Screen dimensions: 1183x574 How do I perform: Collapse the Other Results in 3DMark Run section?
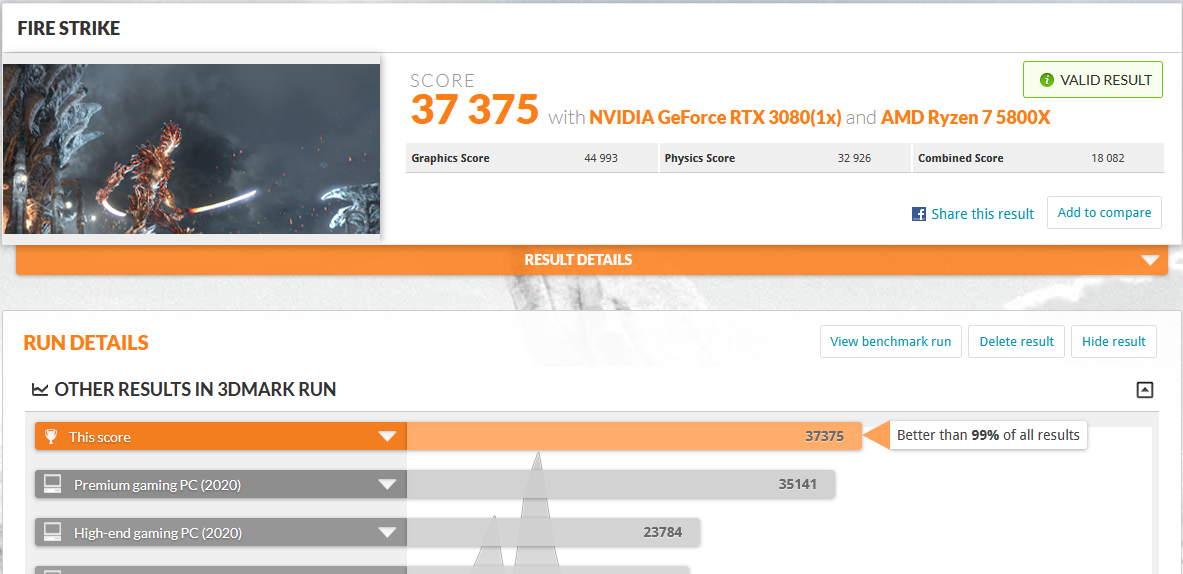point(1145,390)
